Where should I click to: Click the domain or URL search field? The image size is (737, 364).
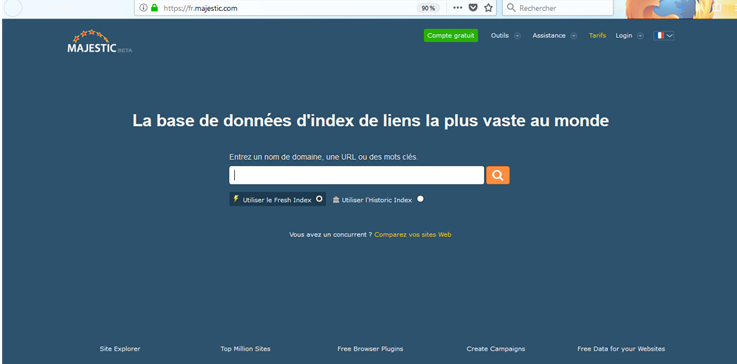[x=356, y=175]
